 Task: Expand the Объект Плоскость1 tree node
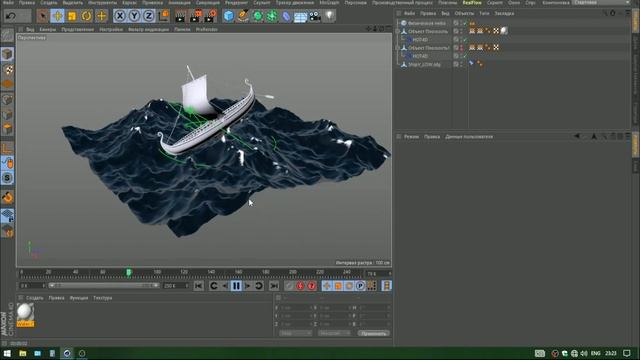[398, 48]
